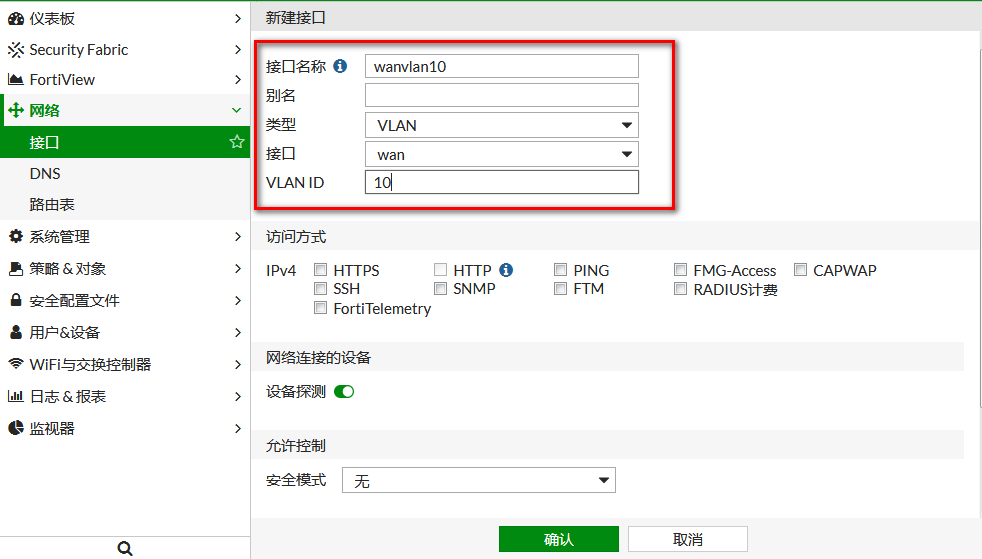Click the Security Fabric icon

pos(16,49)
